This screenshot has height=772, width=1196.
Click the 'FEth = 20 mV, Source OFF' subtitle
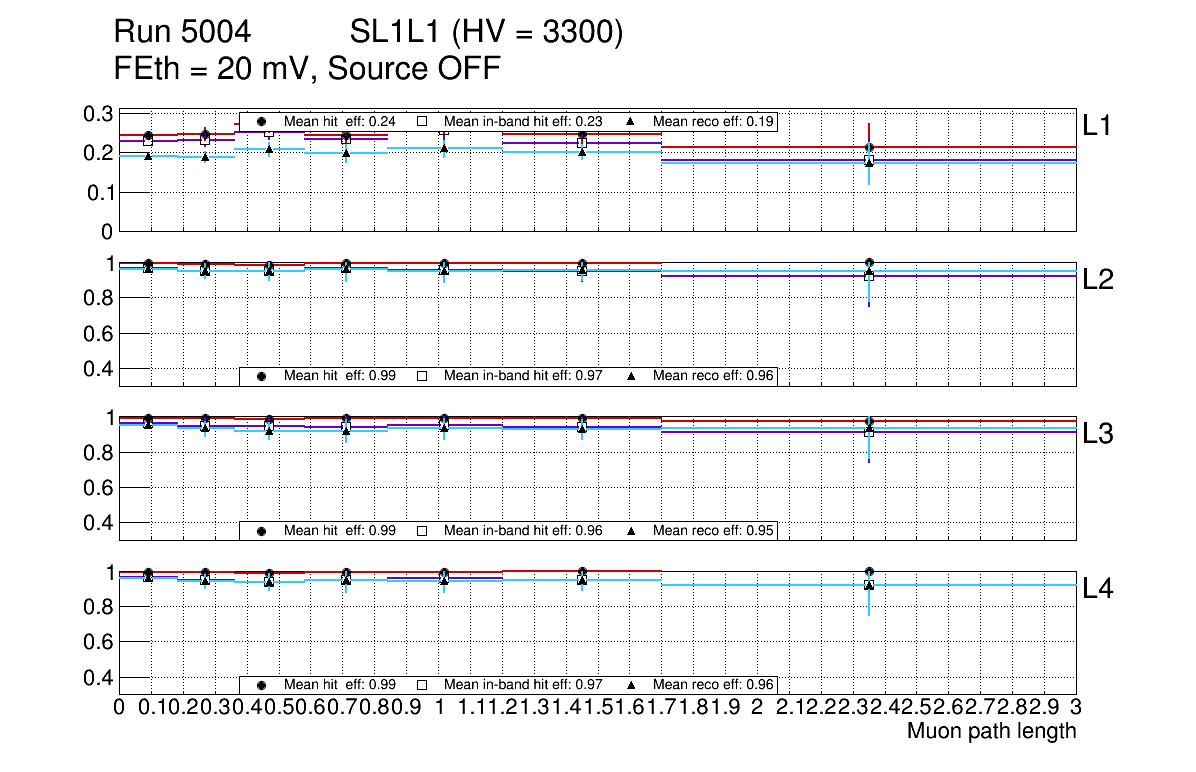click(x=307, y=68)
